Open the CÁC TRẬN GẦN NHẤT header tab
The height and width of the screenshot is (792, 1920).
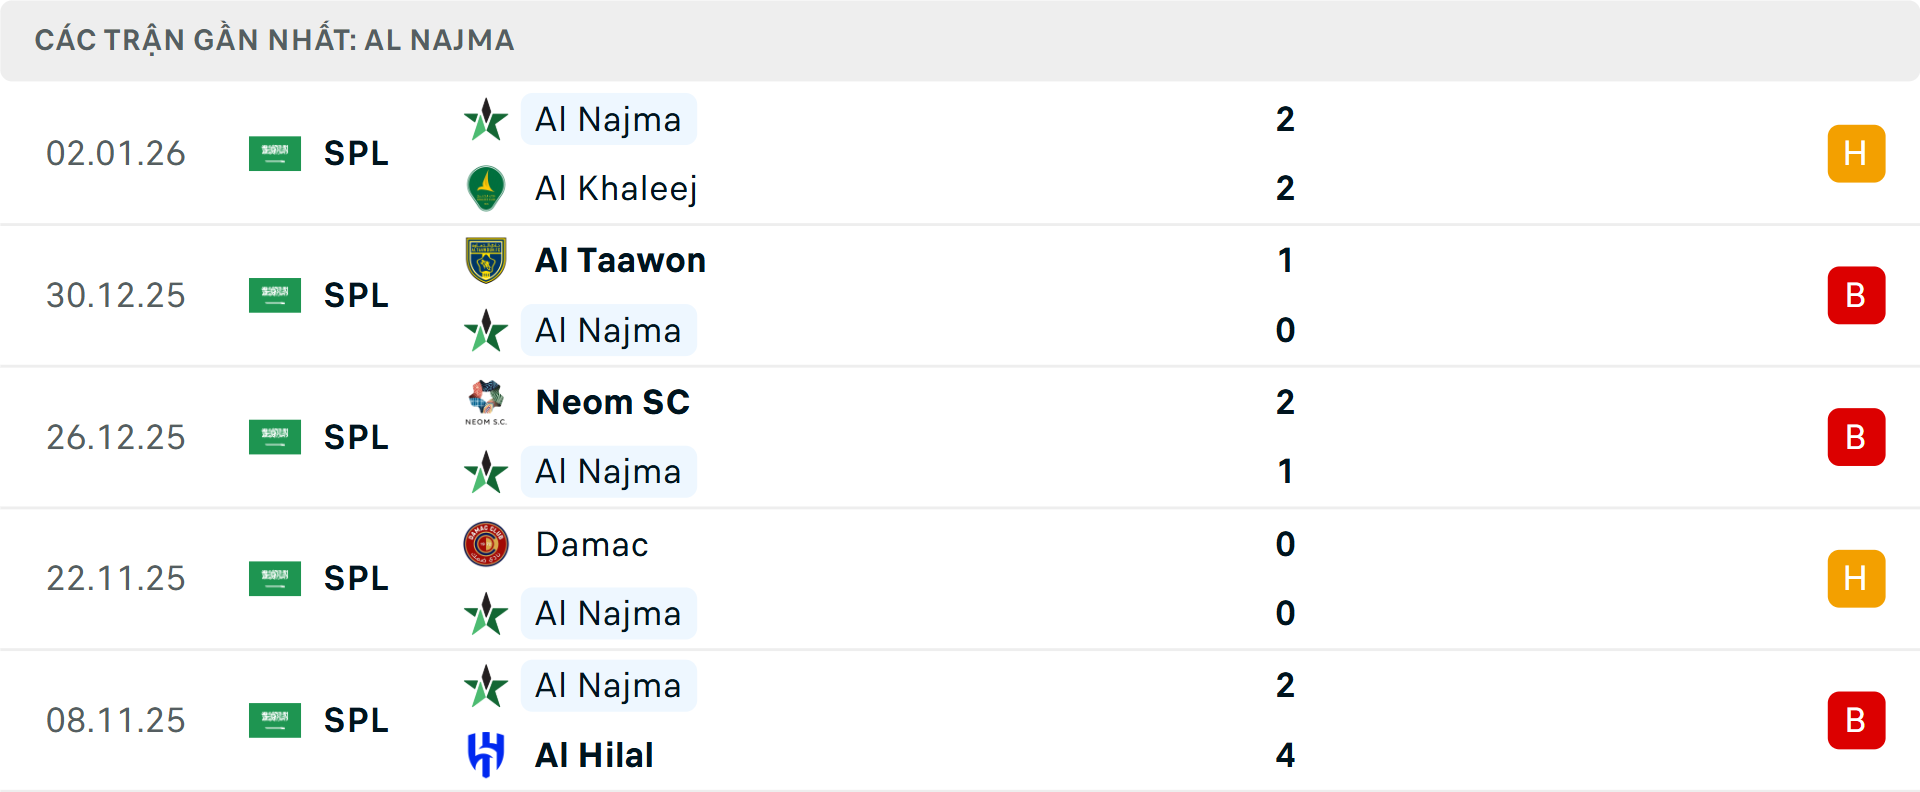coord(274,40)
